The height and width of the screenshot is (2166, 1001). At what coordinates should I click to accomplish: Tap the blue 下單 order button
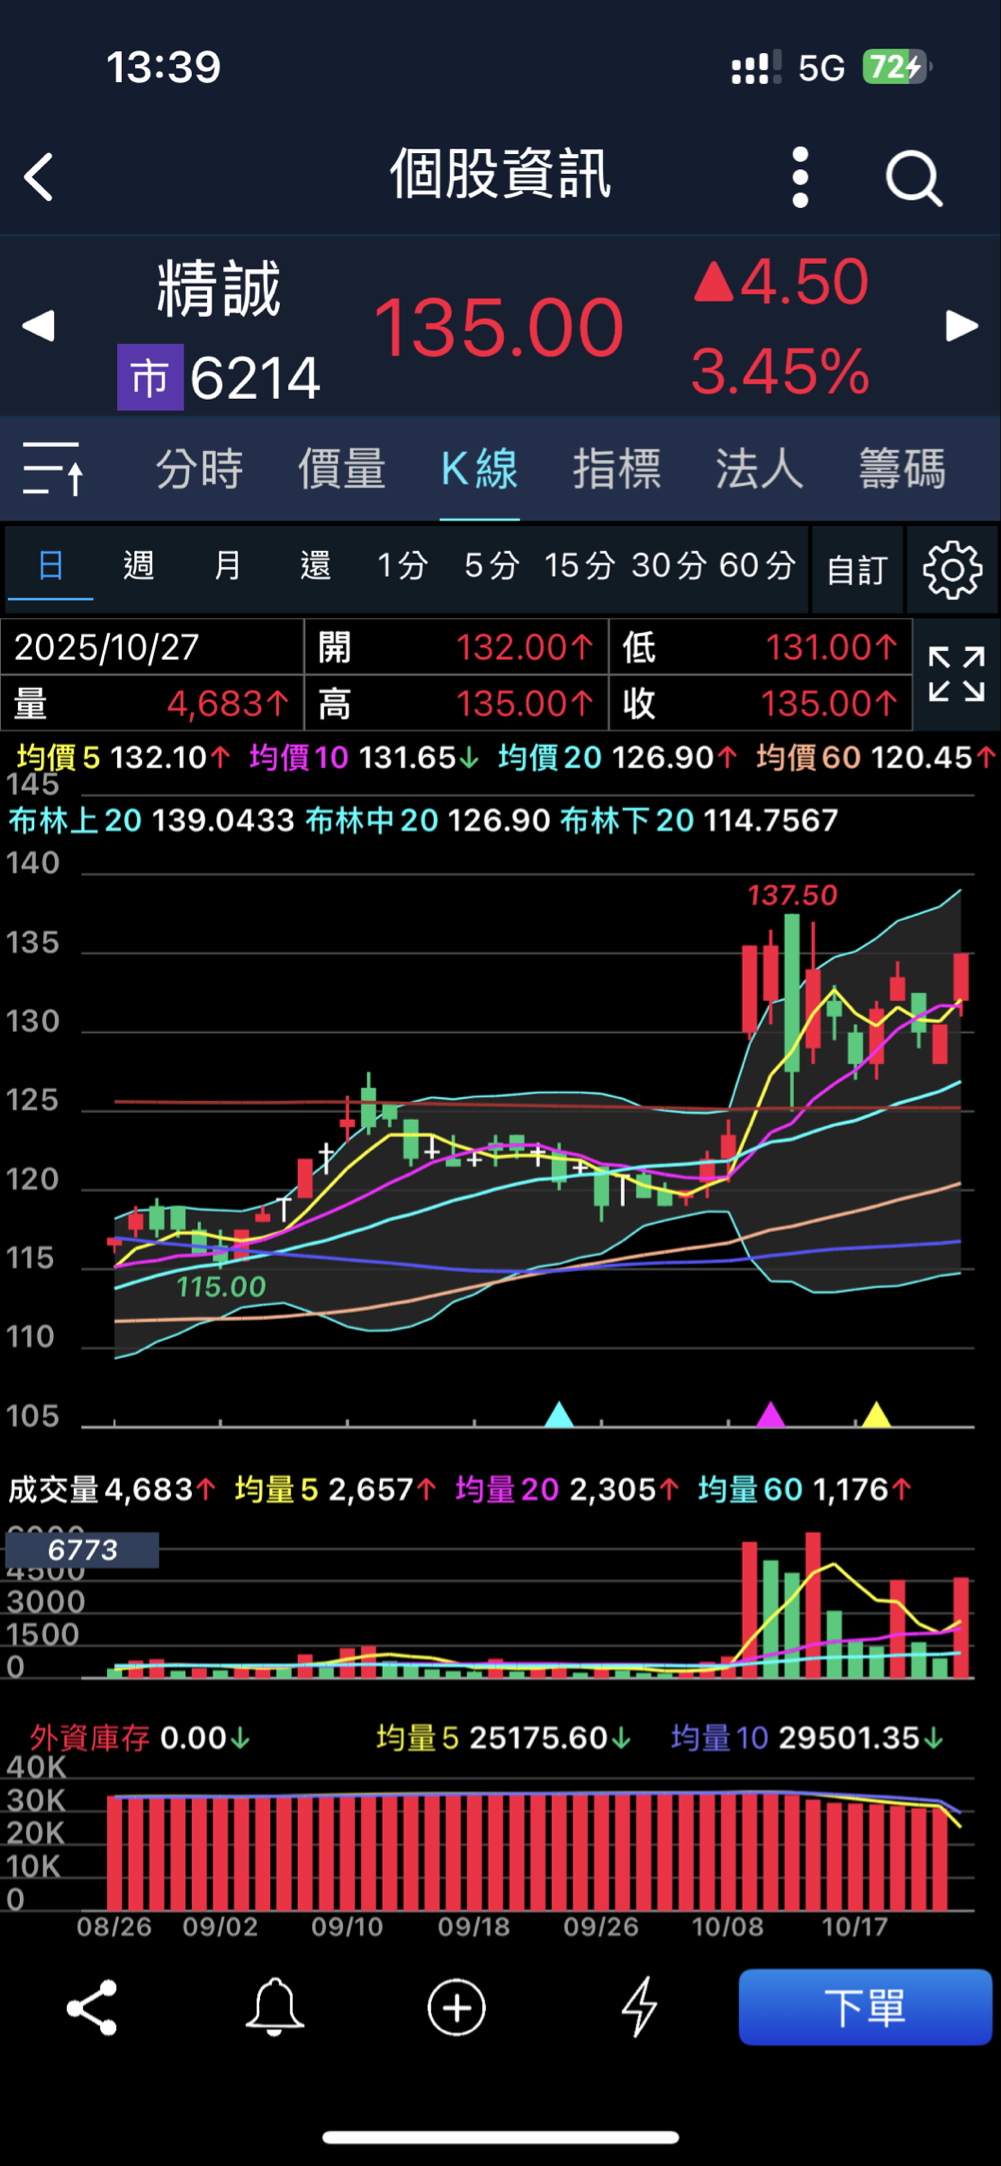865,2007
